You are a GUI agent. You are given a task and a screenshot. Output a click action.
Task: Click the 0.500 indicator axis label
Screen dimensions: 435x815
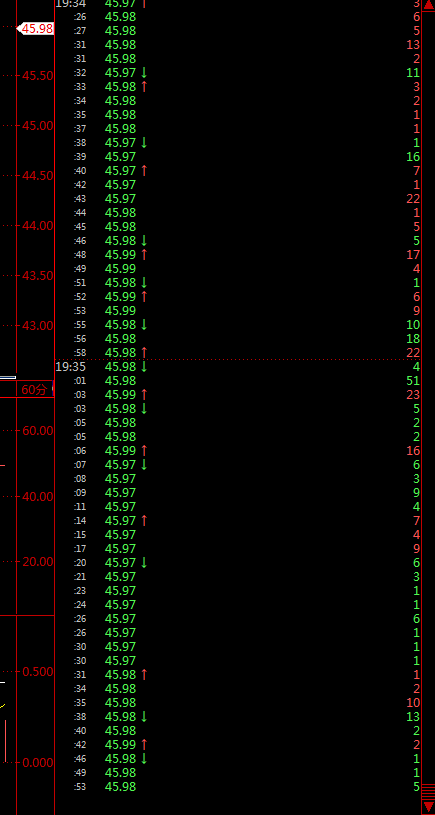point(37,672)
